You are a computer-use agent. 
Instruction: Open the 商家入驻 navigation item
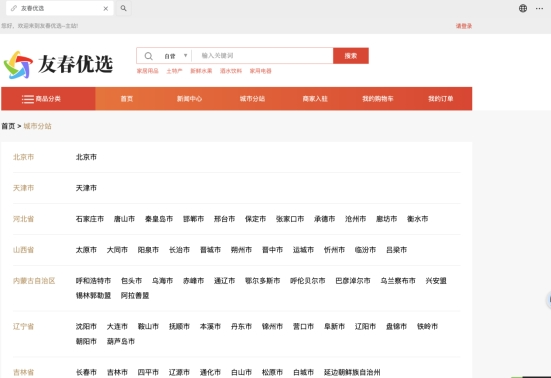click(x=315, y=99)
